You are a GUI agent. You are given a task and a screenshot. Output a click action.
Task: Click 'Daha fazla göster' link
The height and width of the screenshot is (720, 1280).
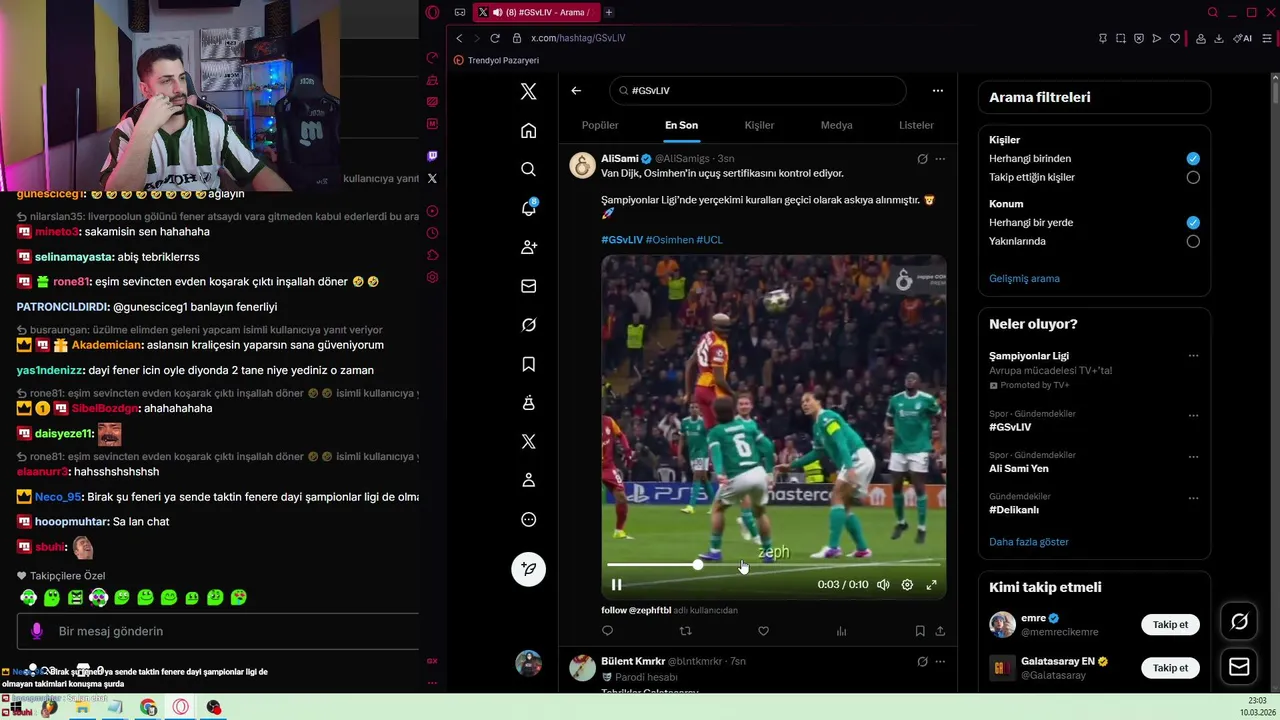[1029, 542]
